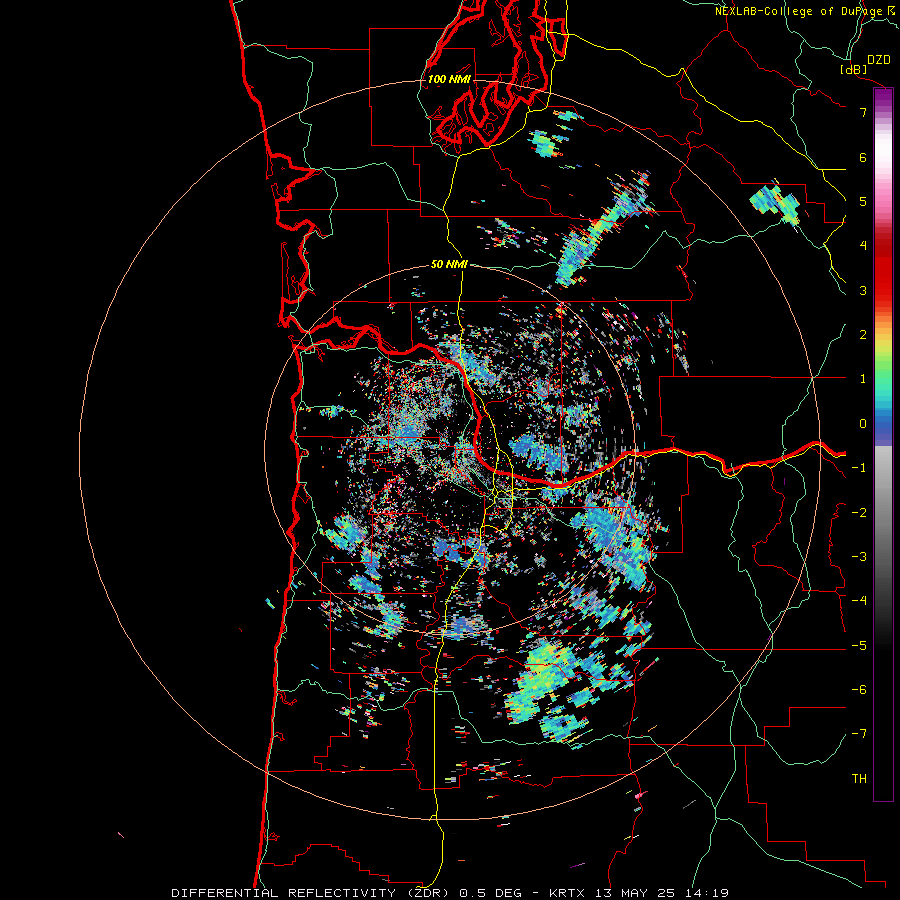Click the '100 NMI' range ring label
This screenshot has width=900, height=900.
[x=449, y=79]
